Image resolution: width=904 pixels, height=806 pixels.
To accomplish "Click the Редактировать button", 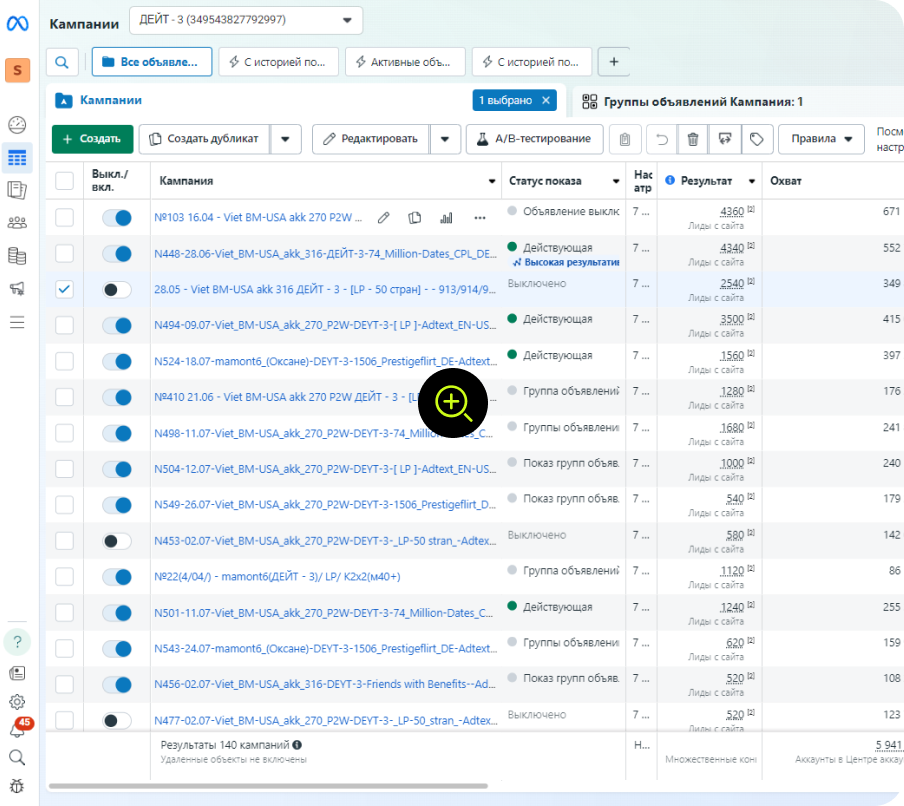I will (x=371, y=139).
